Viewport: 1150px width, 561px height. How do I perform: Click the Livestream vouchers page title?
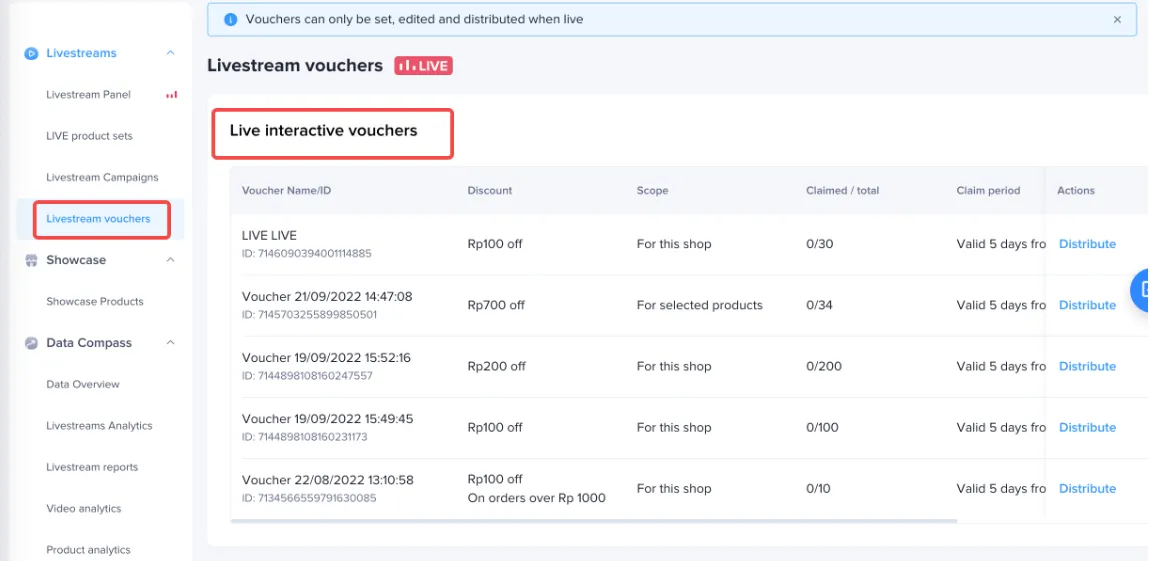(x=295, y=65)
